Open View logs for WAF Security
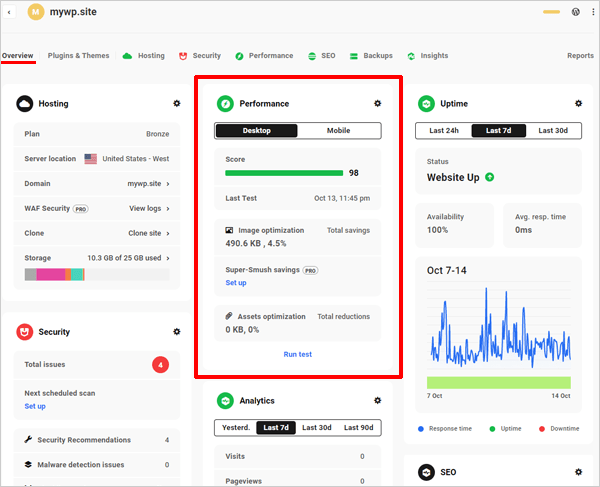The height and width of the screenshot is (487, 600). (x=149, y=208)
